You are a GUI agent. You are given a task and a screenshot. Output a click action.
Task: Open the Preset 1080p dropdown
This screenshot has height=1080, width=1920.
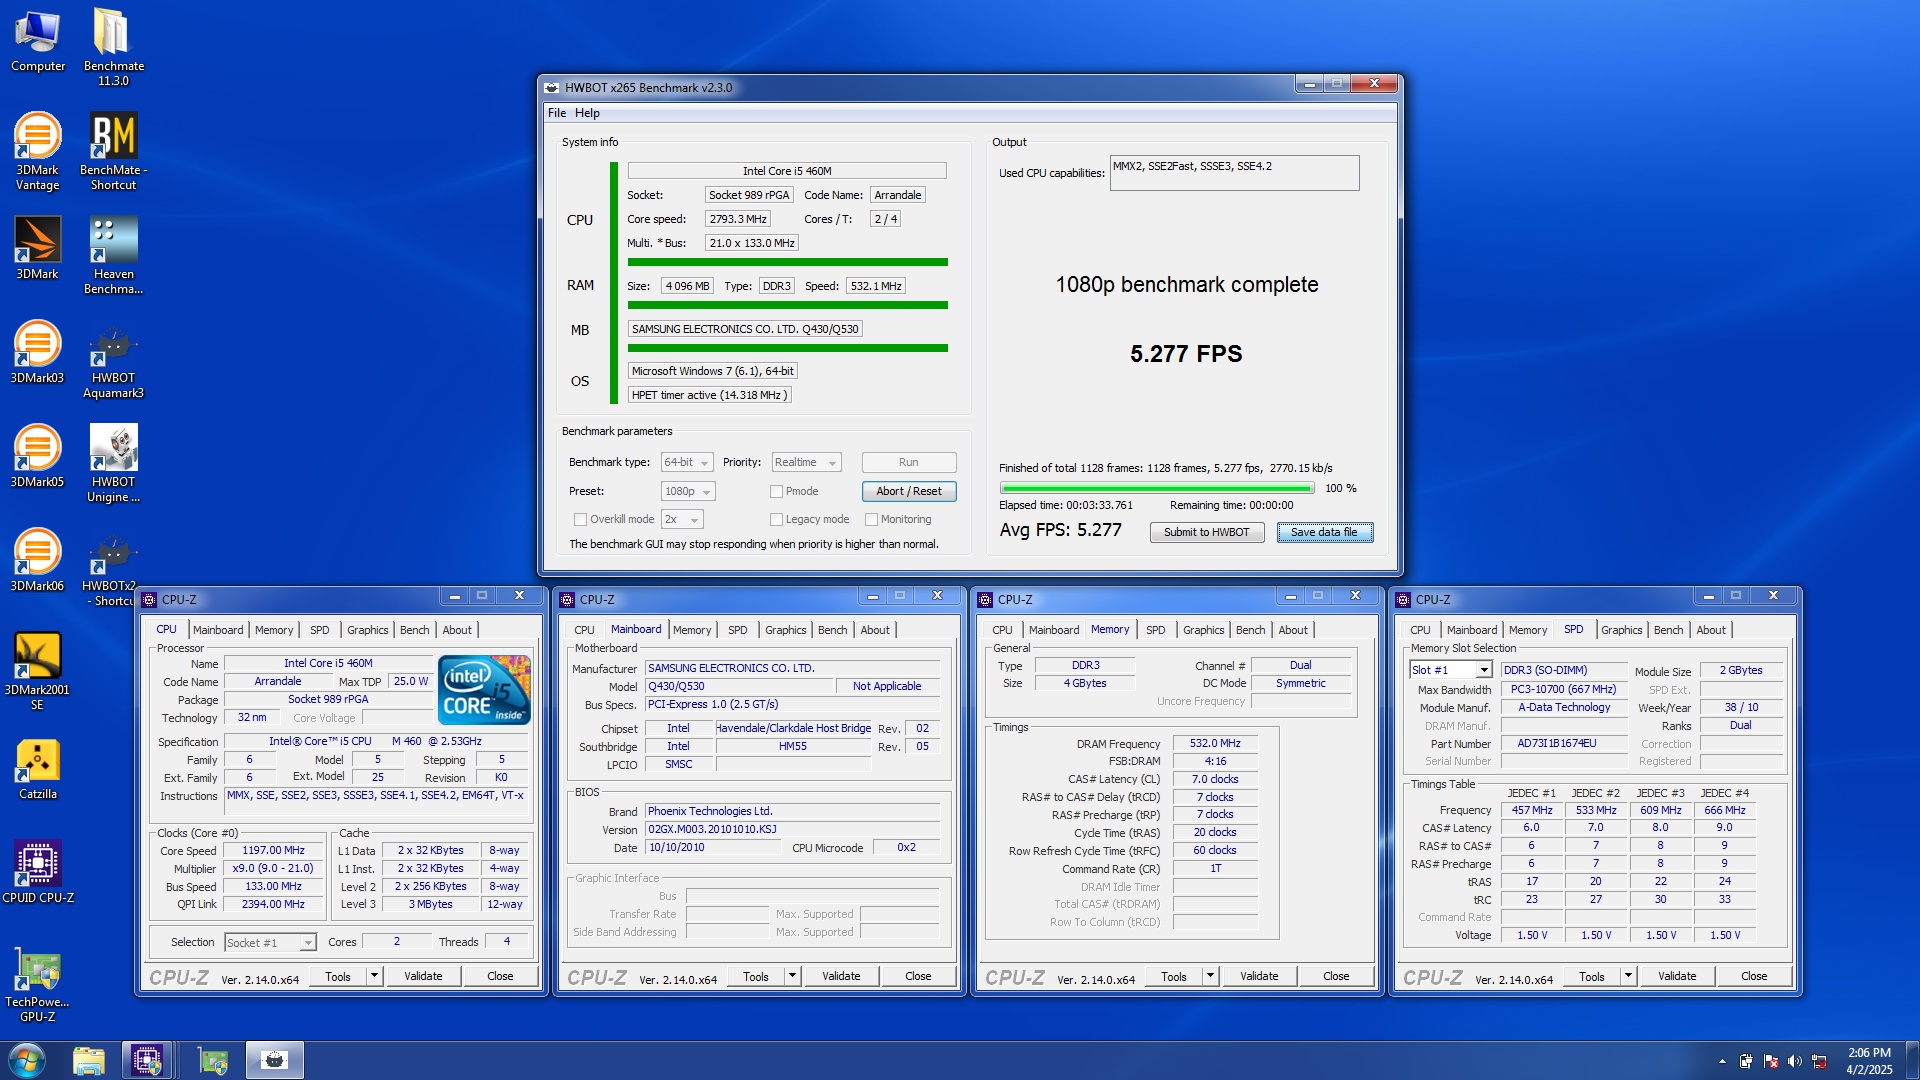point(688,491)
